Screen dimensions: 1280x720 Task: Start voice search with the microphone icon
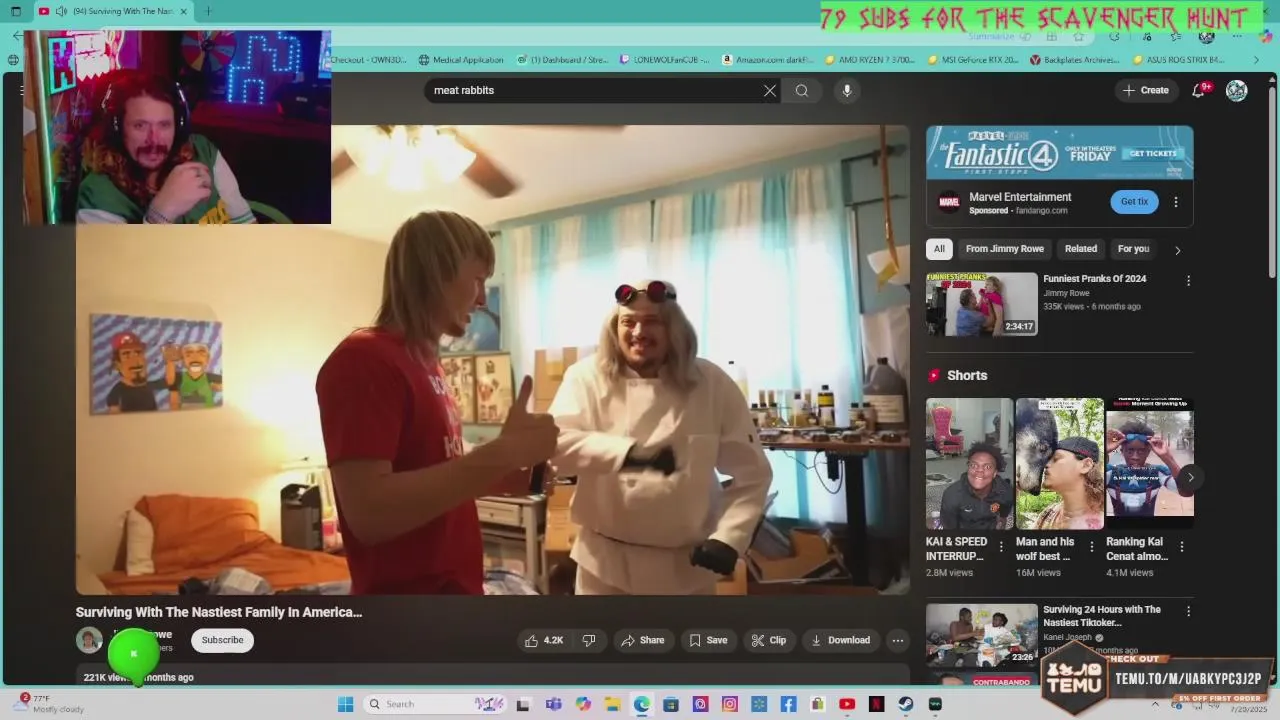847,90
